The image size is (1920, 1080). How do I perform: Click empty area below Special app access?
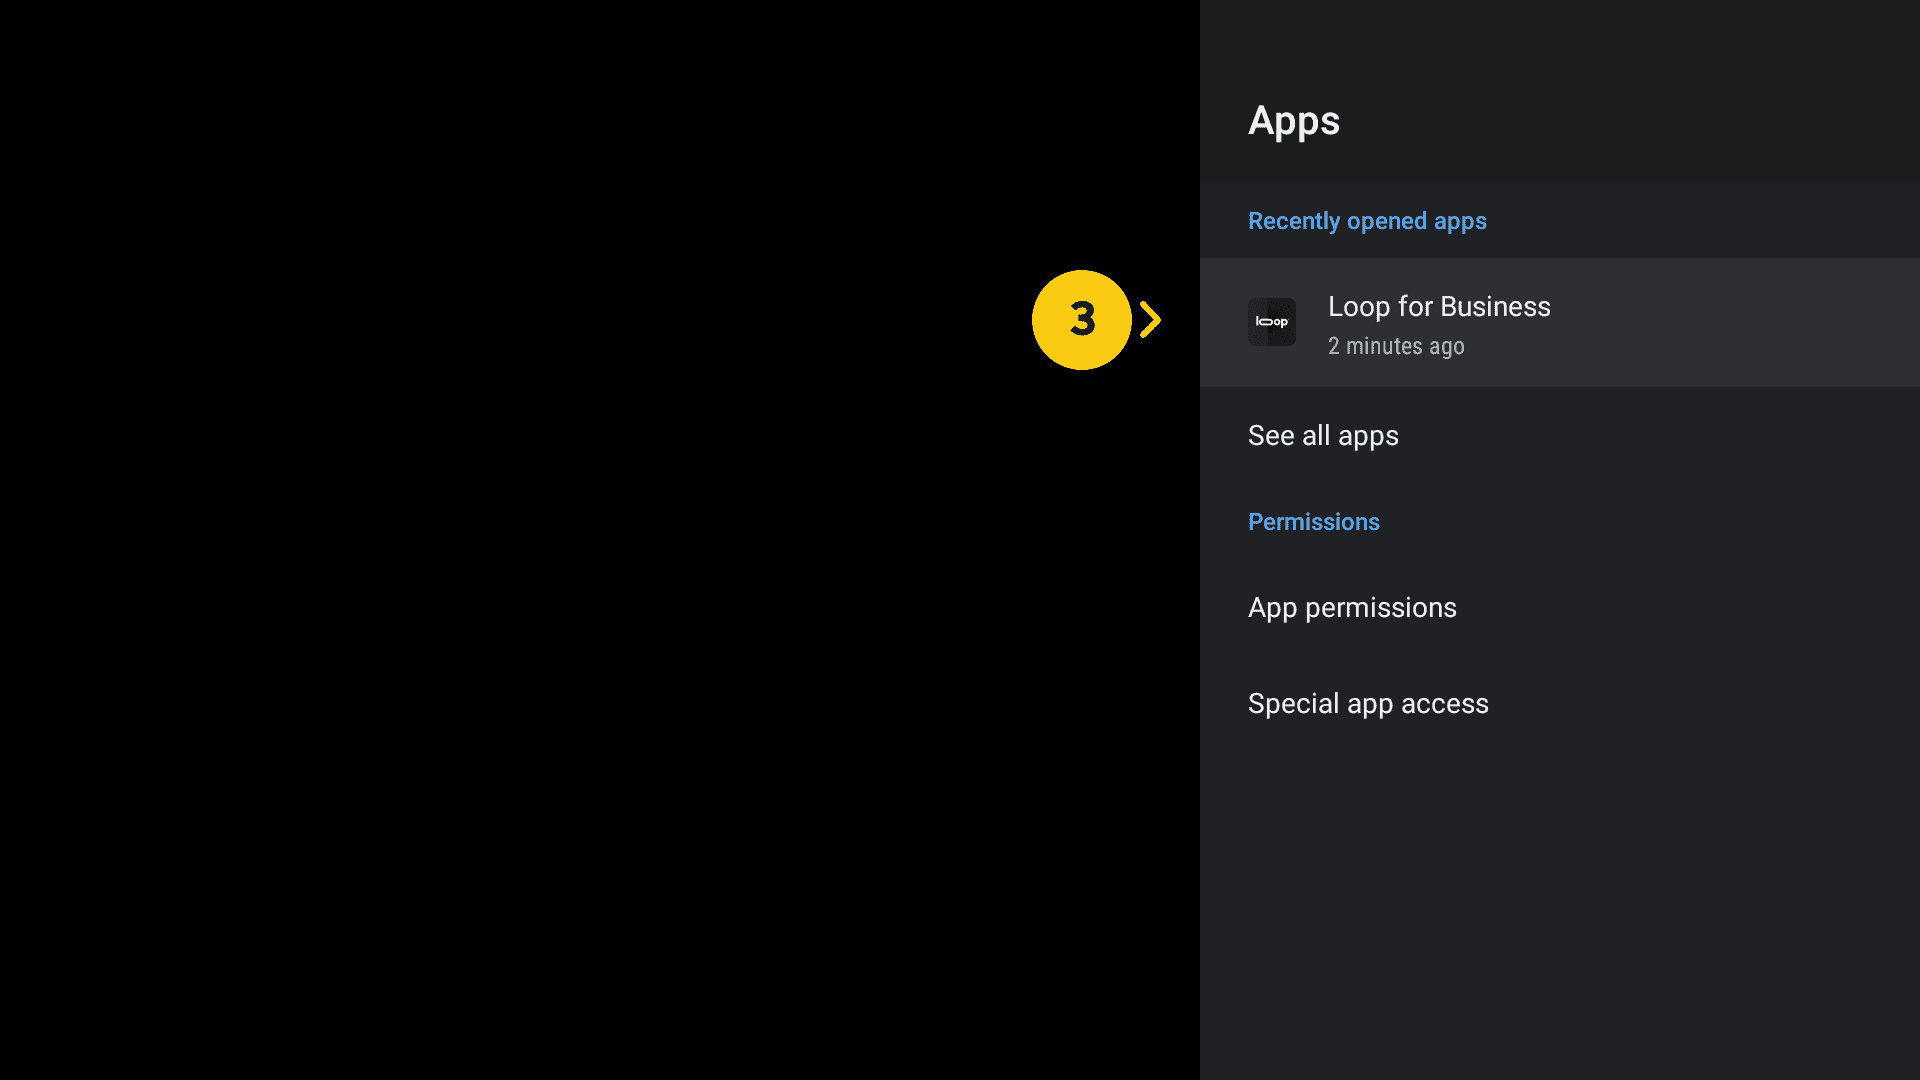(x=1558, y=900)
